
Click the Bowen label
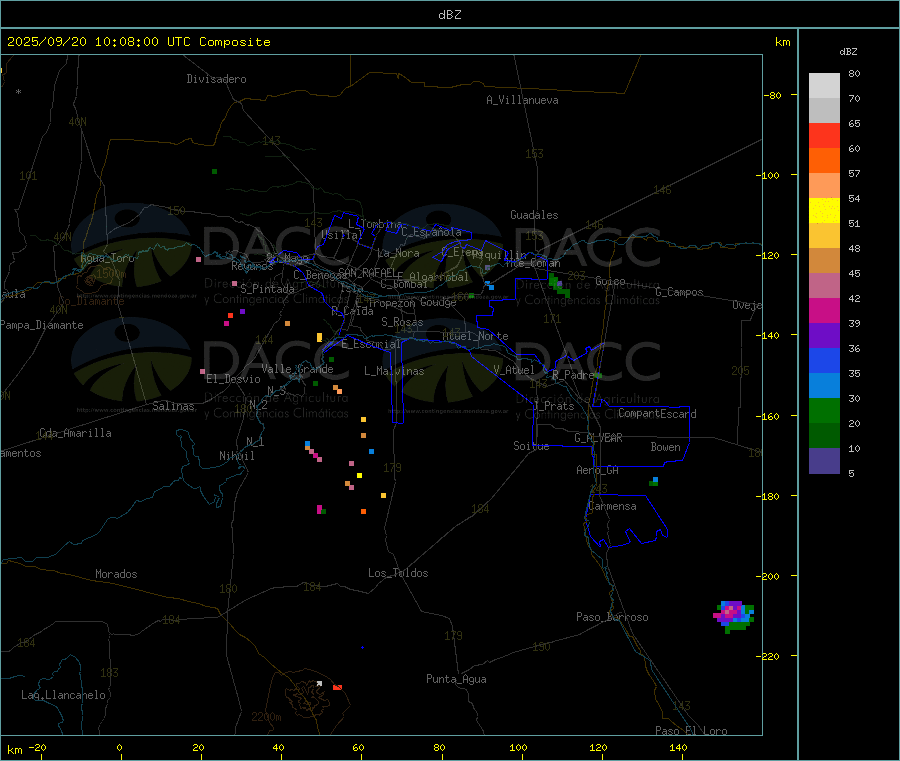click(665, 447)
